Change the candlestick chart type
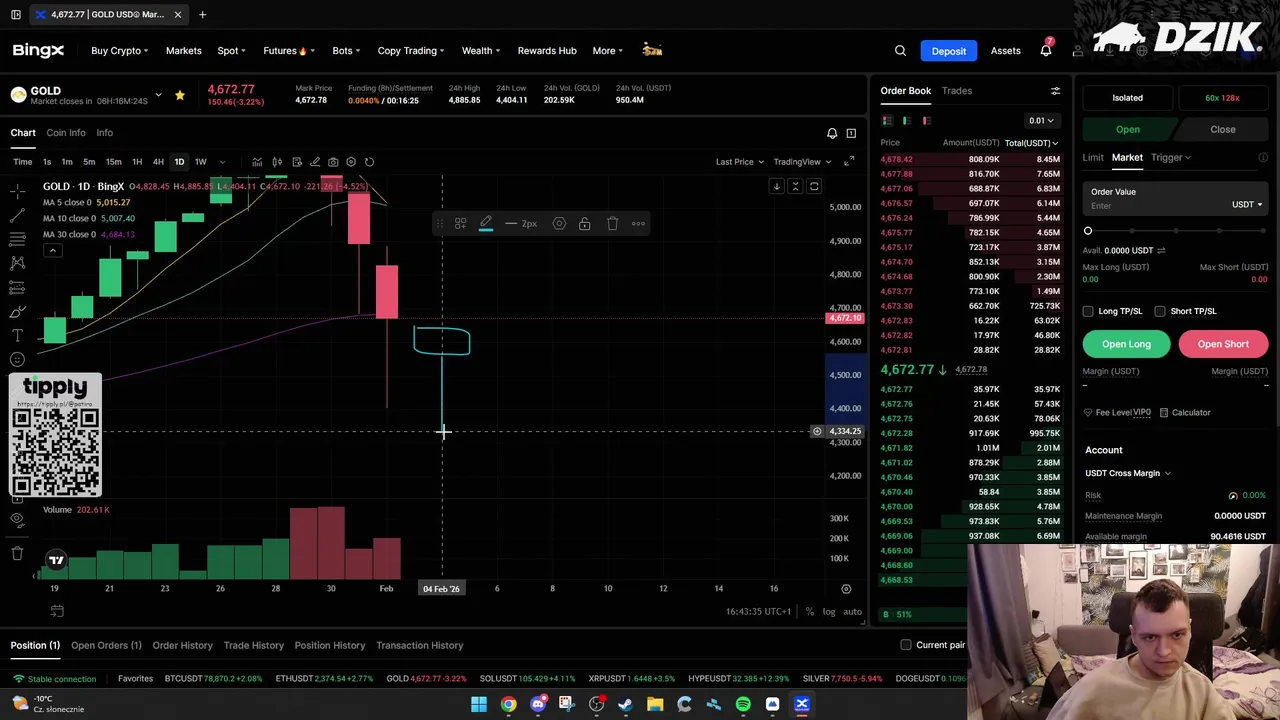The width and height of the screenshot is (1280, 720). click(277, 162)
